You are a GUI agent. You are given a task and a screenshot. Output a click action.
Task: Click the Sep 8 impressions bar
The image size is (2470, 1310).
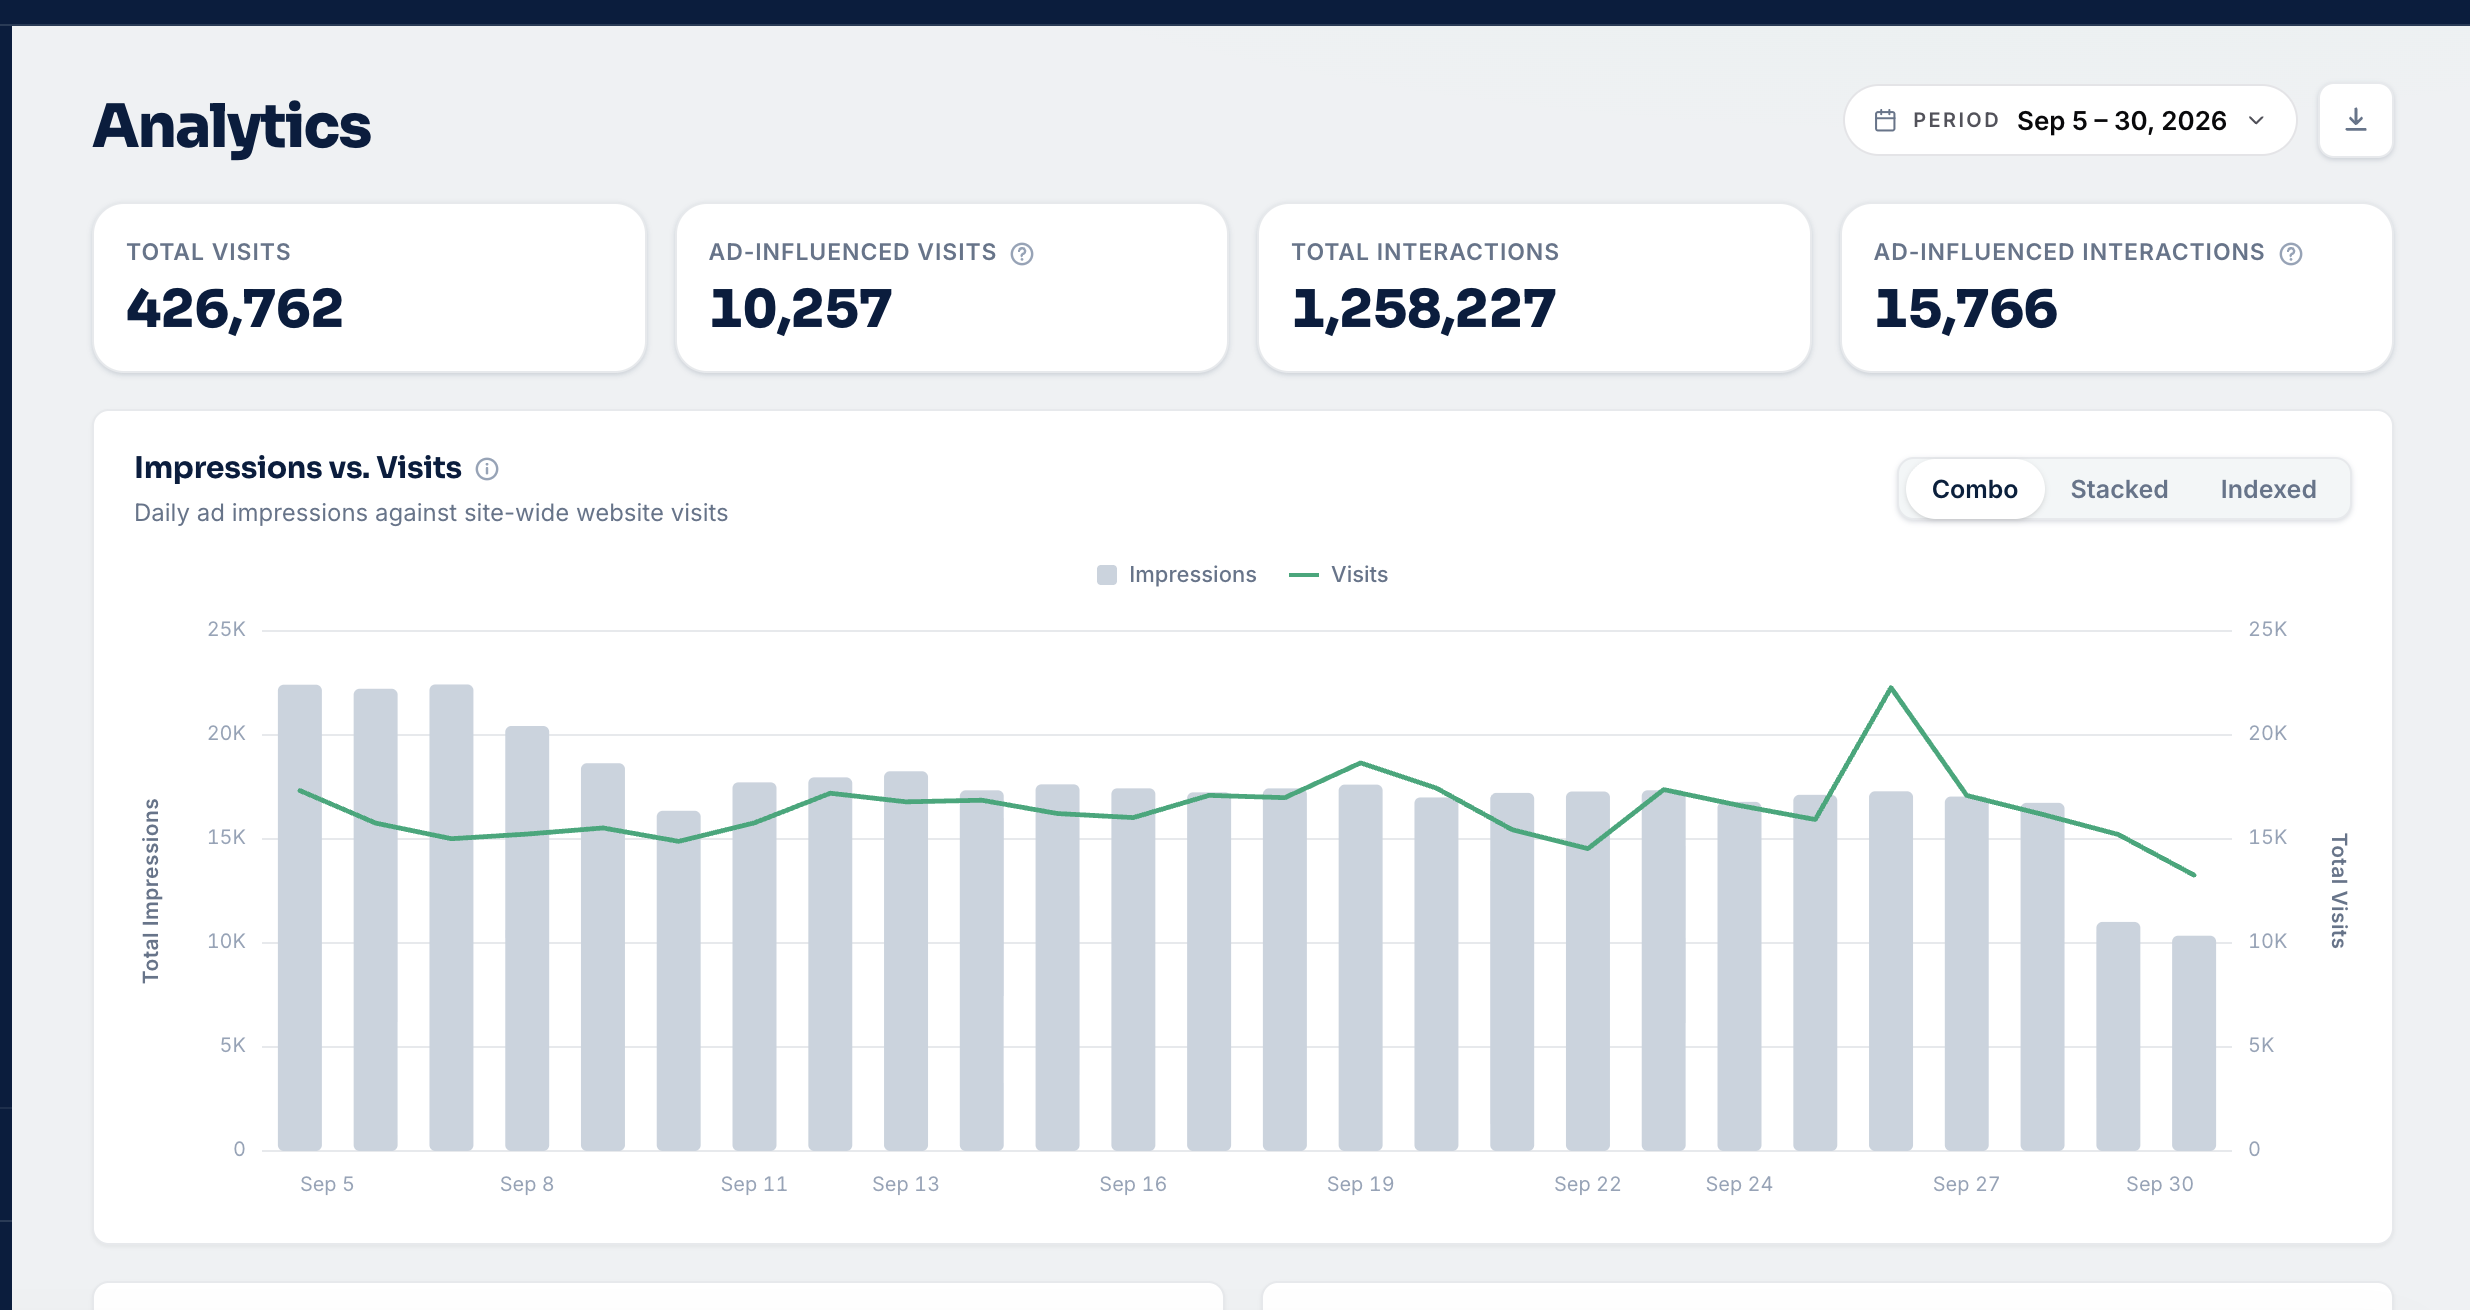point(527,938)
